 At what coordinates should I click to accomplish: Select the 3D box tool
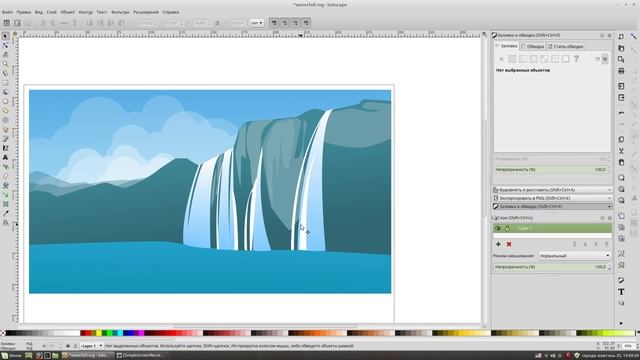tap(5, 92)
